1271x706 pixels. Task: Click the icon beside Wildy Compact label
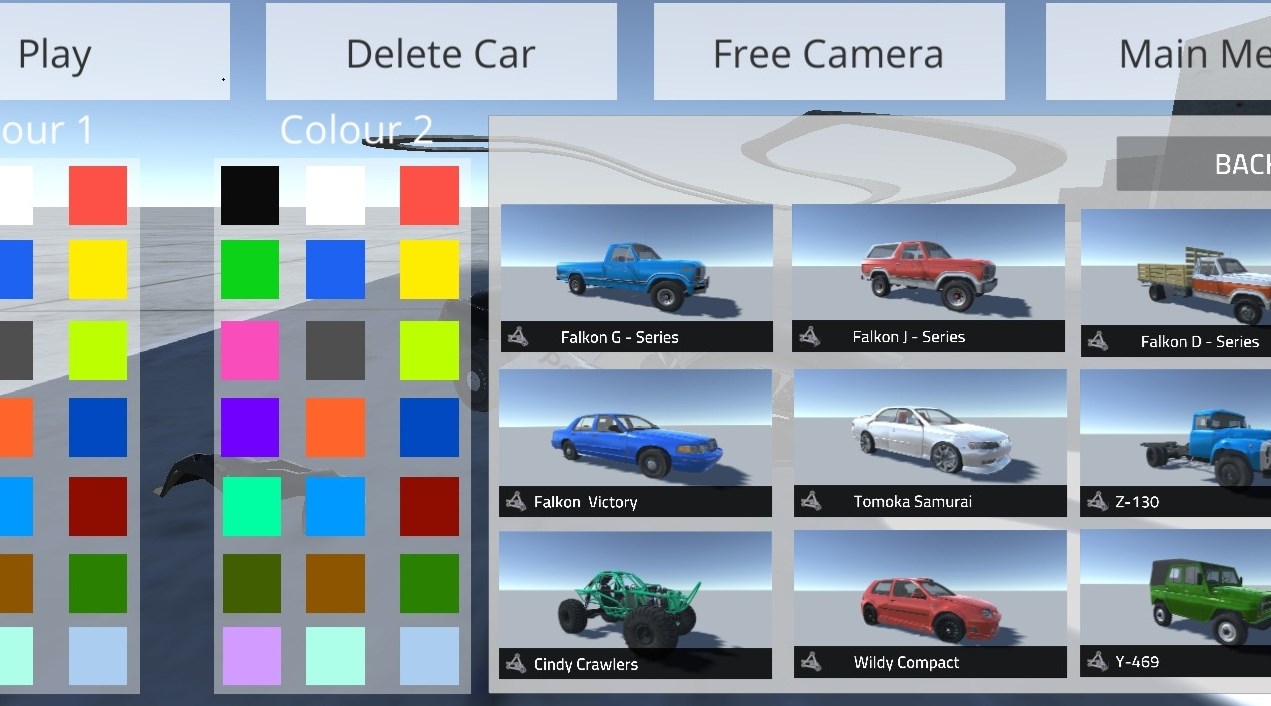(811, 662)
